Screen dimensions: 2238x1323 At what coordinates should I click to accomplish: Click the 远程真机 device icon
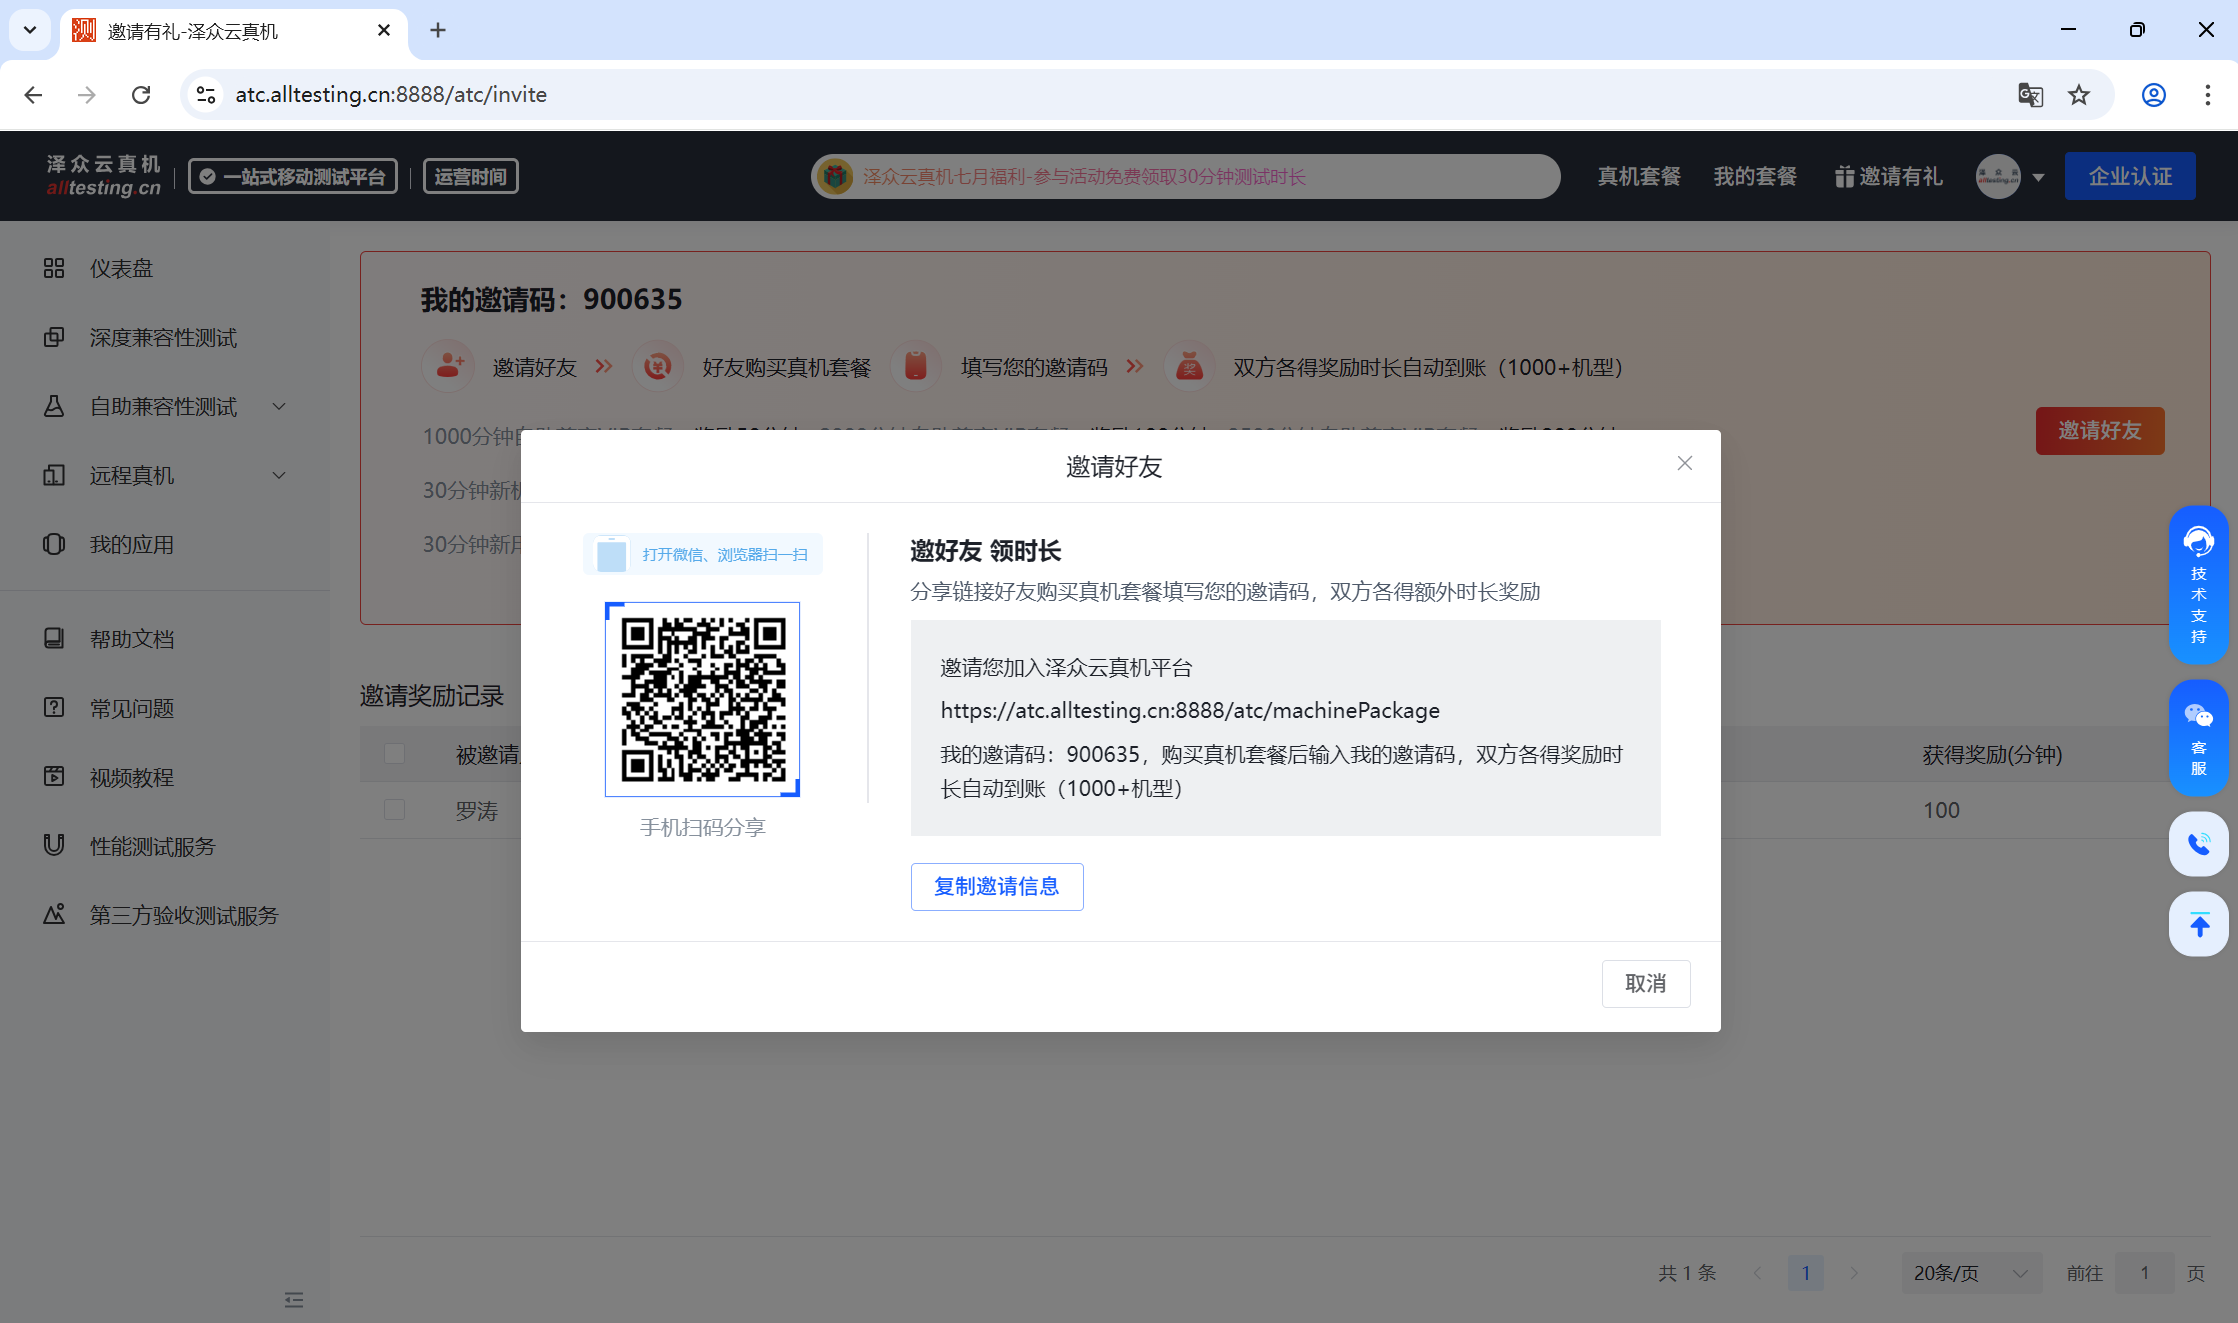(54, 475)
